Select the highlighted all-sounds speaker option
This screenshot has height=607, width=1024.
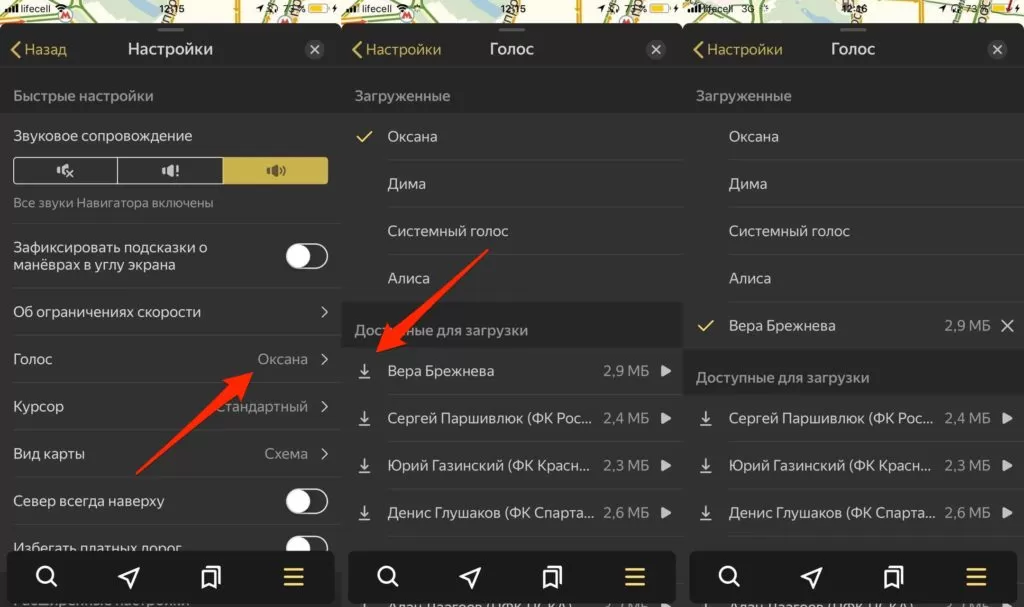tap(275, 171)
